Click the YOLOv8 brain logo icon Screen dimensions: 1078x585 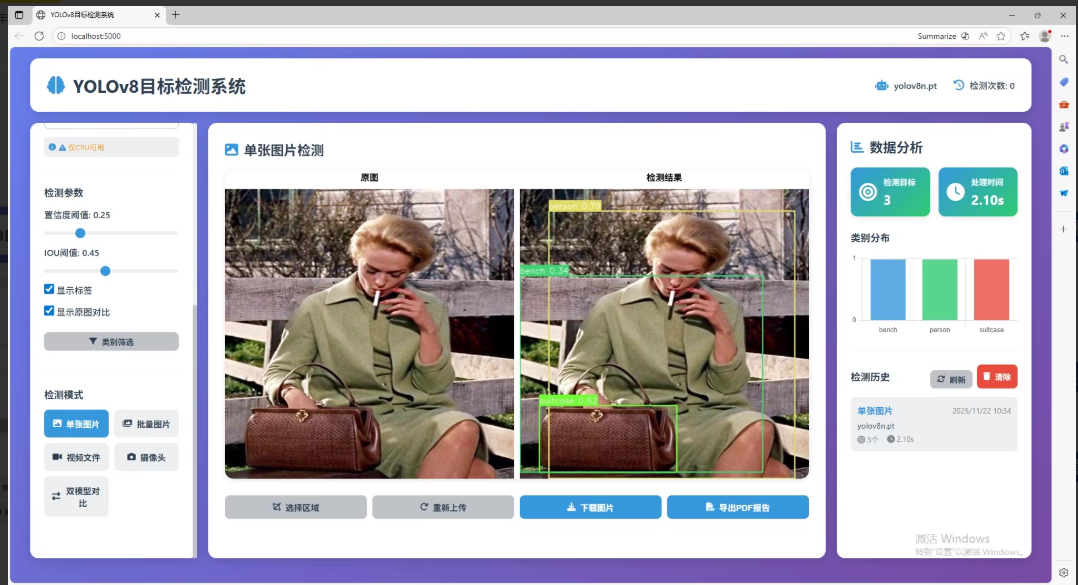click(x=56, y=86)
